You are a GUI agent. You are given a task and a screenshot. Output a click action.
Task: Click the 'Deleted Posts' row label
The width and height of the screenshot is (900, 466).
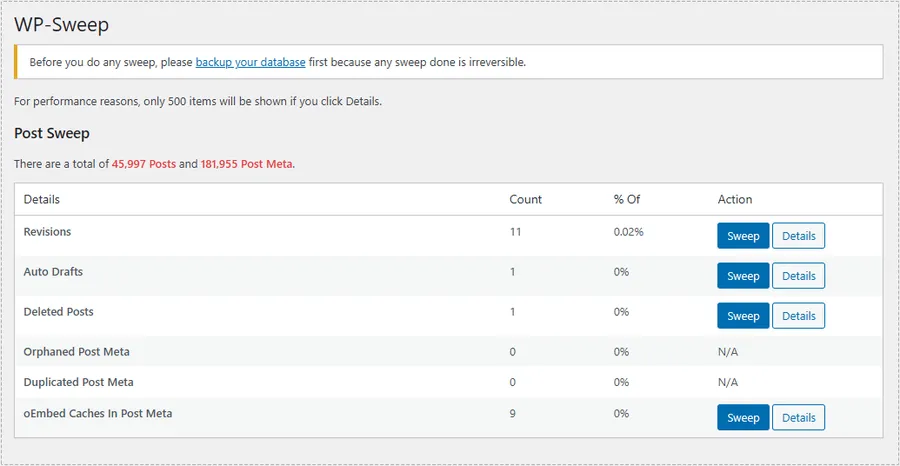pyautogui.click(x=59, y=312)
